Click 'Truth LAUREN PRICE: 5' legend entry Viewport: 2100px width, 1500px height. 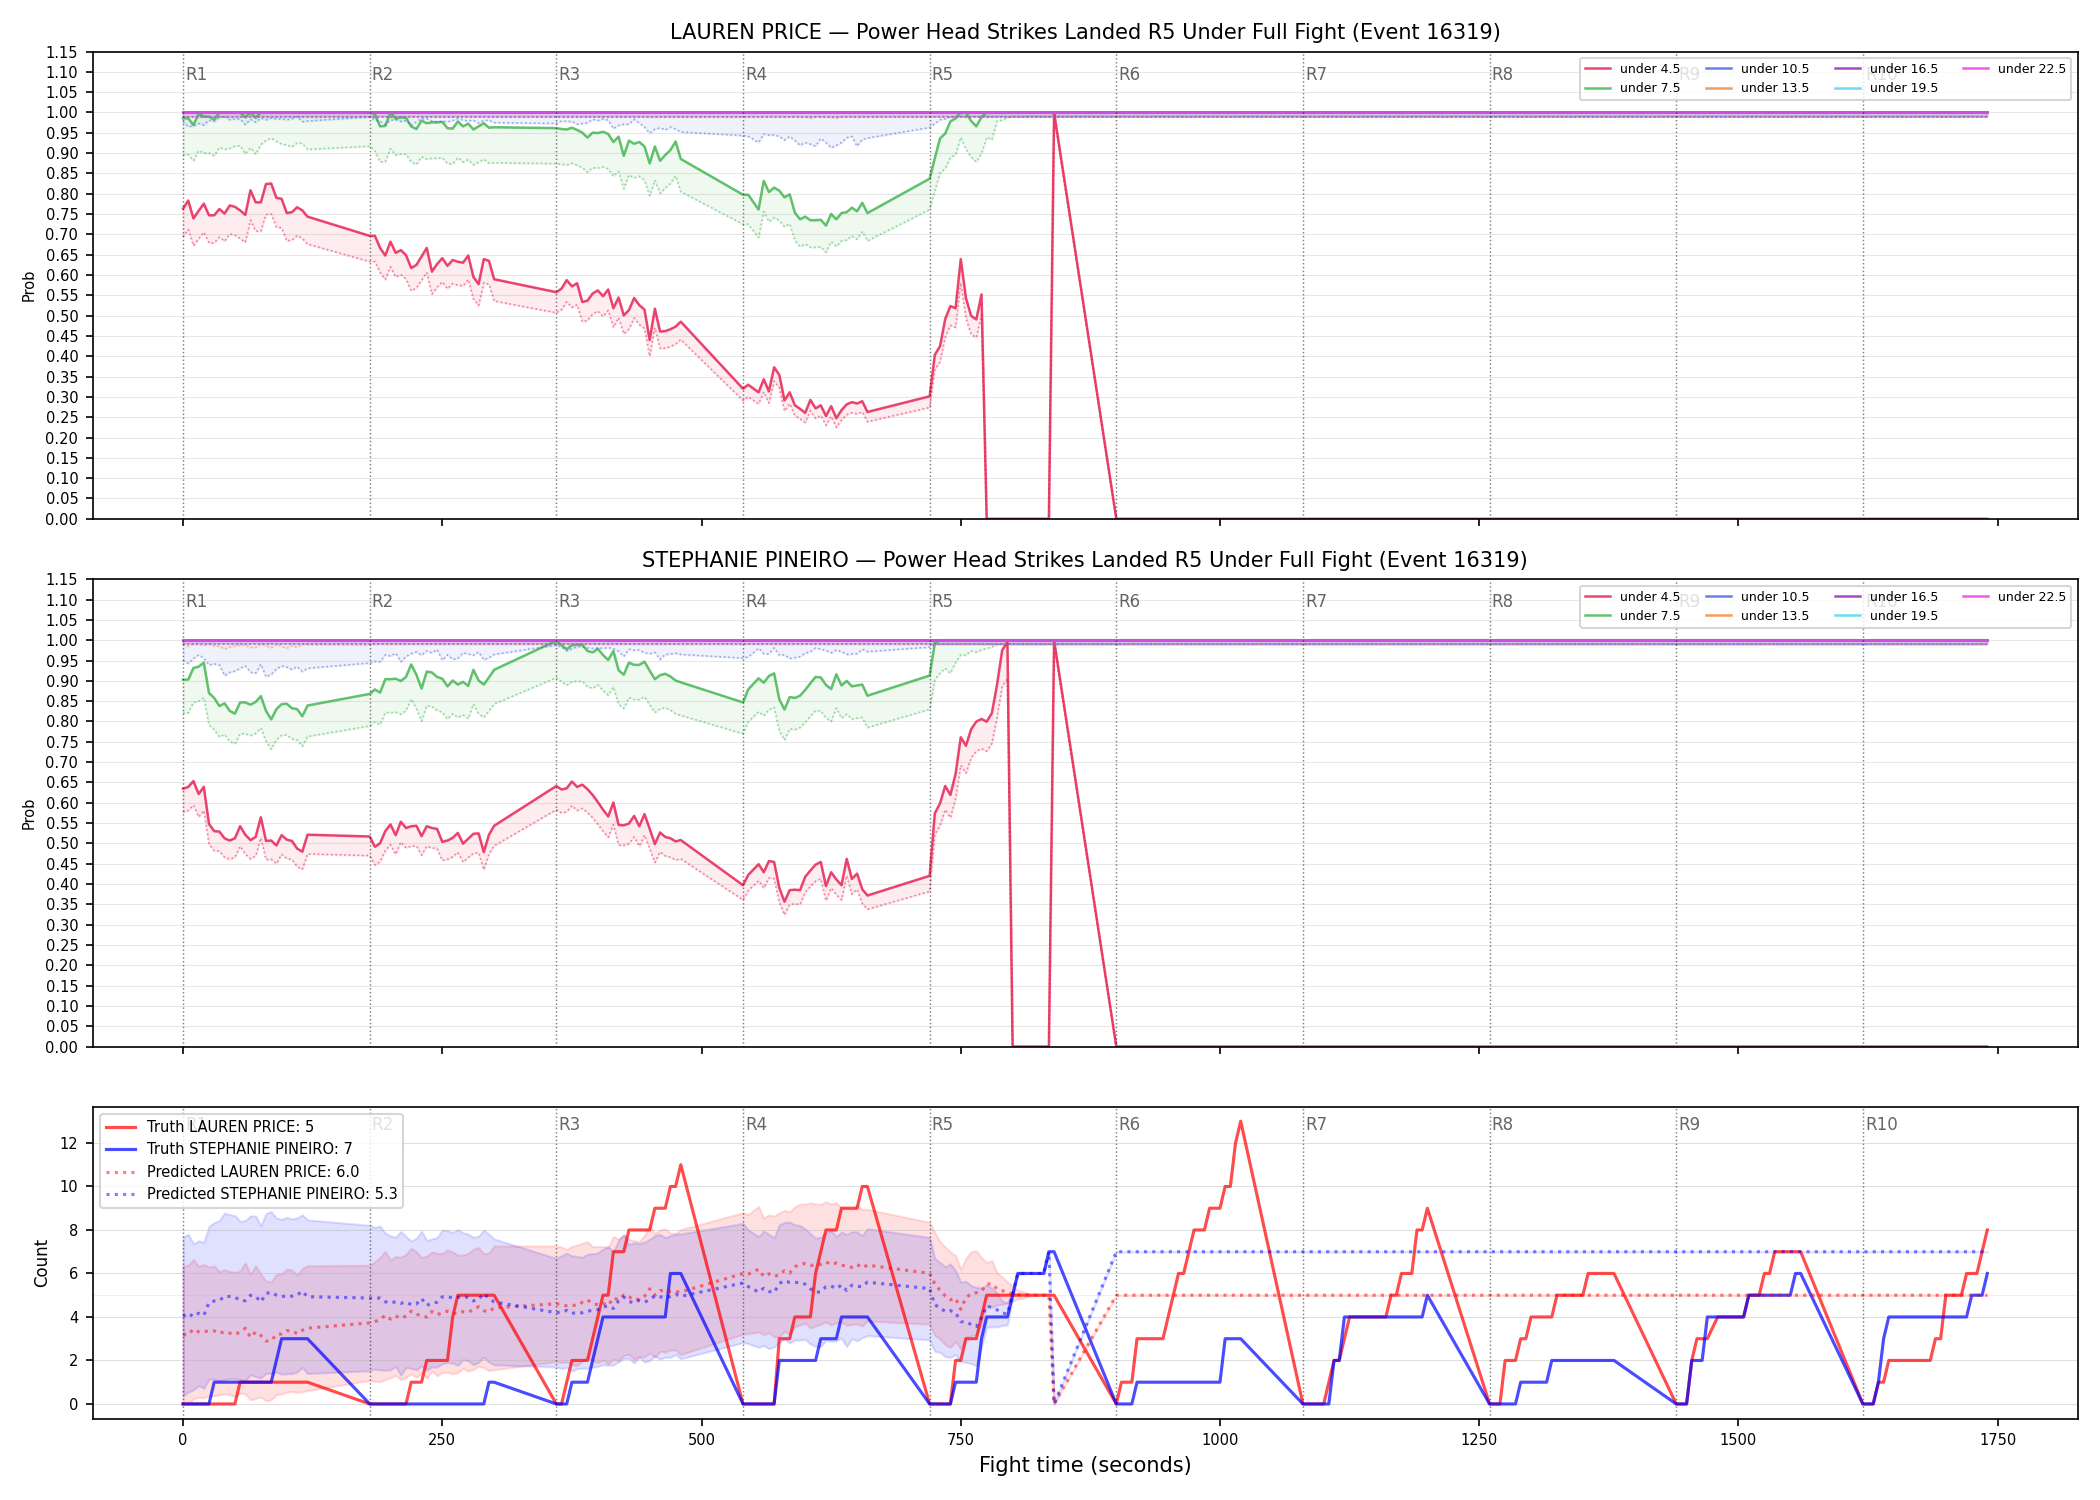[x=209, y=1127]
